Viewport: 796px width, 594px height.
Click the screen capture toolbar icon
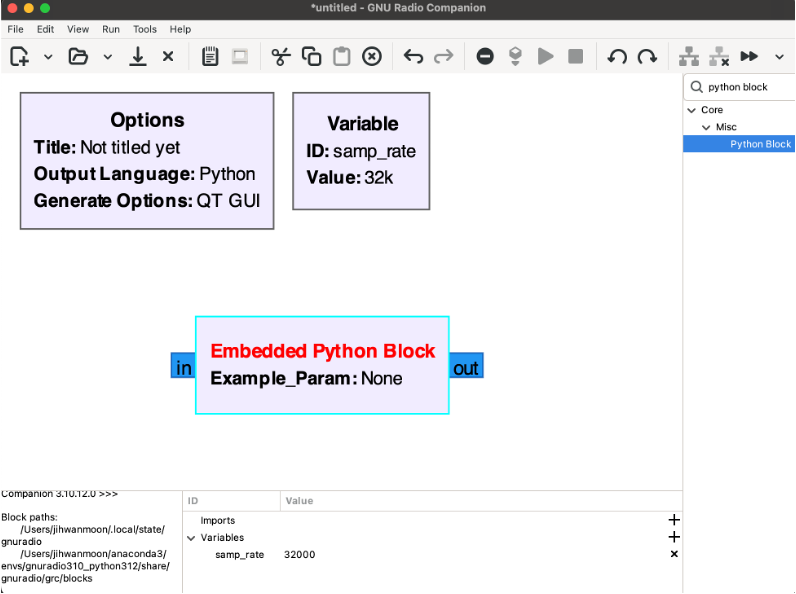[x=240, y=56]
